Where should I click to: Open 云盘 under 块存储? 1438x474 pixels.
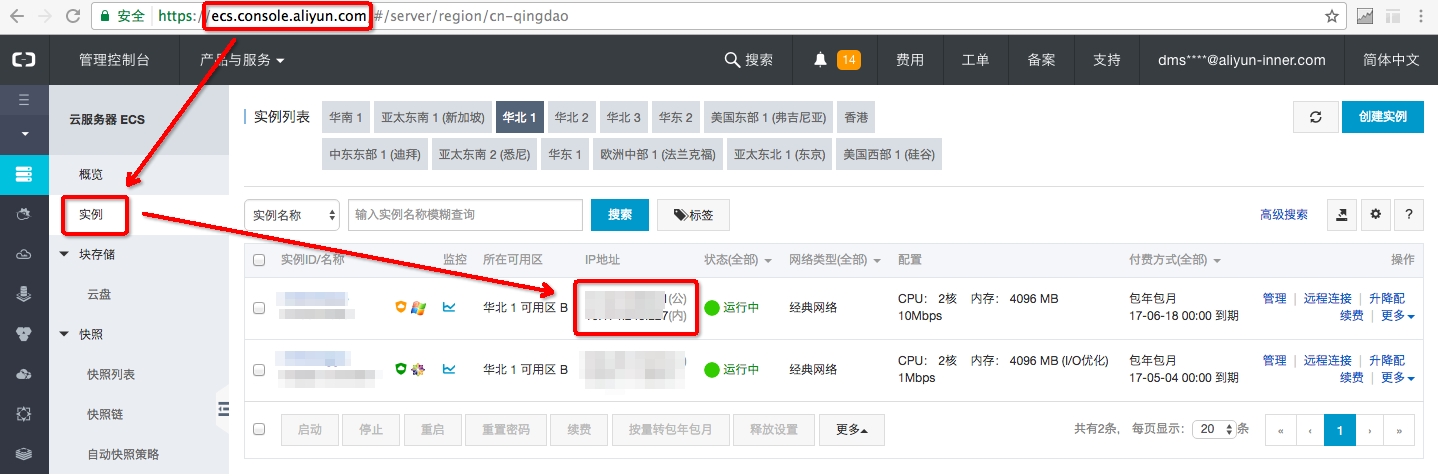[99, 294]
